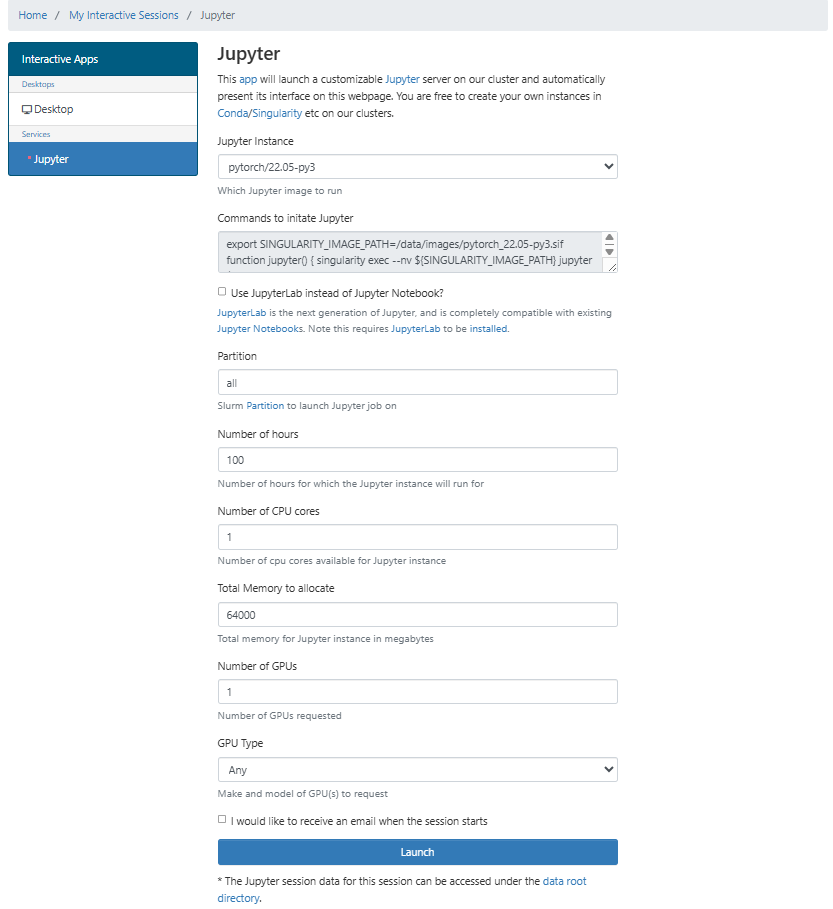Click the Desktop monitor icon in sidebar

pyautogui.click(x=27, y=109)
